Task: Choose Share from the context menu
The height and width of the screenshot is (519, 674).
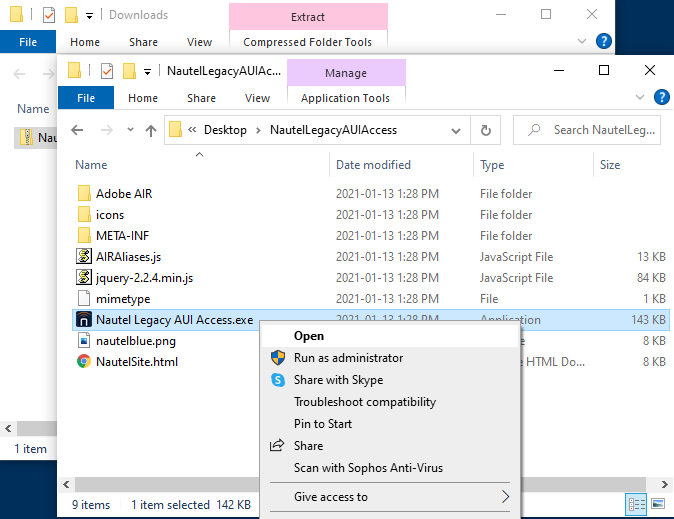Action: coord(390,445)
